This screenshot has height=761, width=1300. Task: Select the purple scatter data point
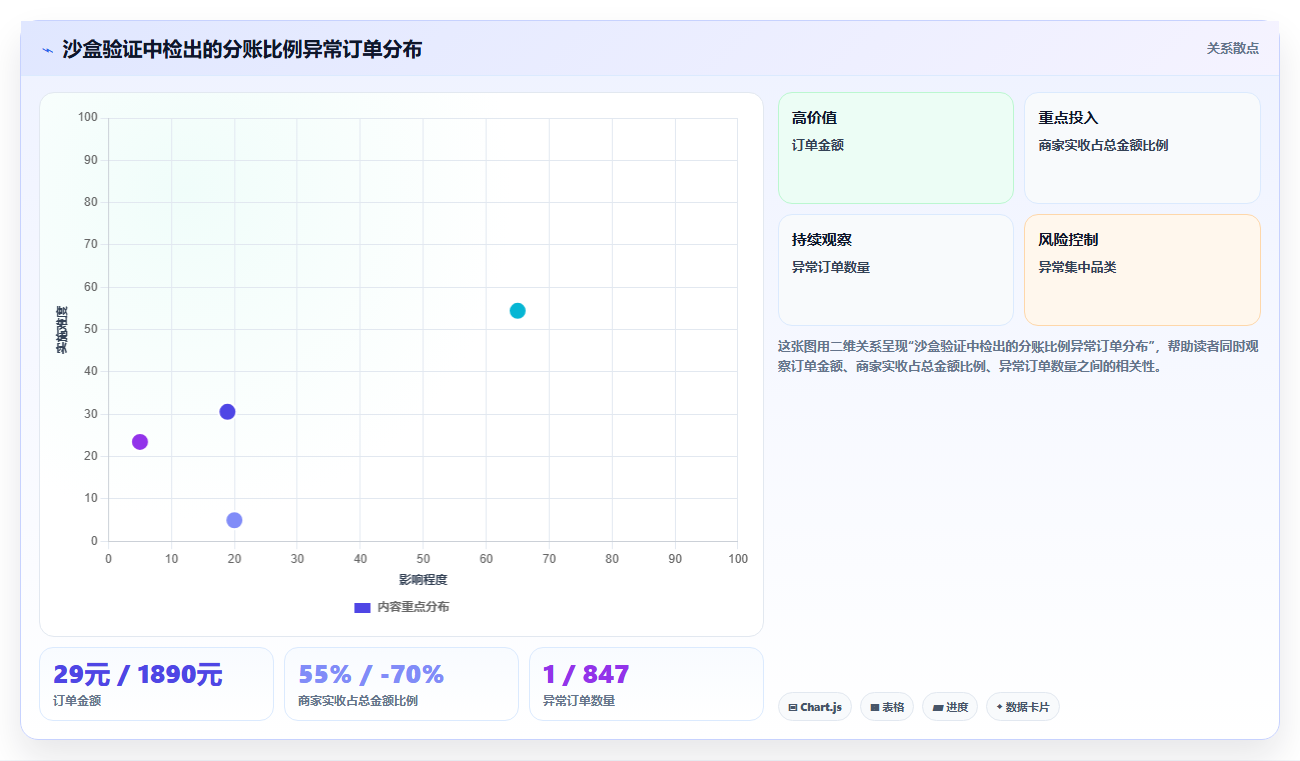[x=140, y=442]
